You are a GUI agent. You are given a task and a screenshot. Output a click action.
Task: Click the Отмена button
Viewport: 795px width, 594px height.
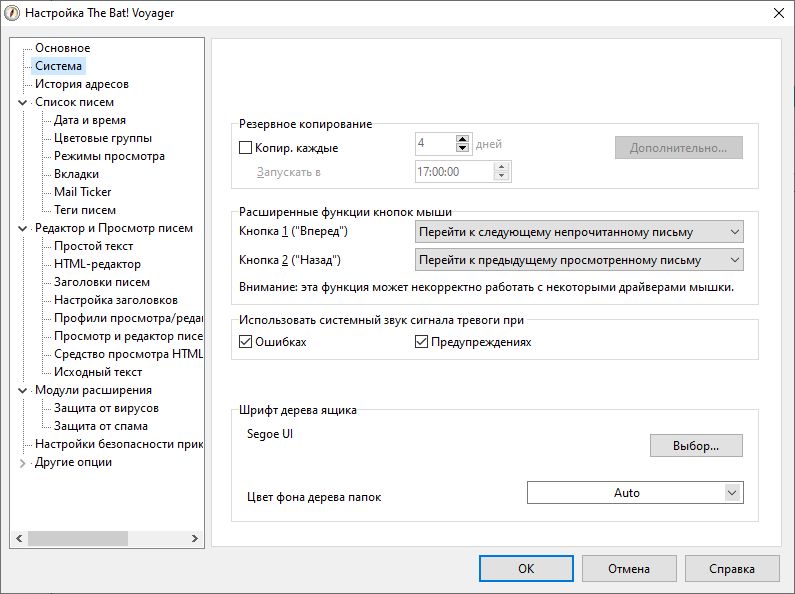(x=629, y=569)
